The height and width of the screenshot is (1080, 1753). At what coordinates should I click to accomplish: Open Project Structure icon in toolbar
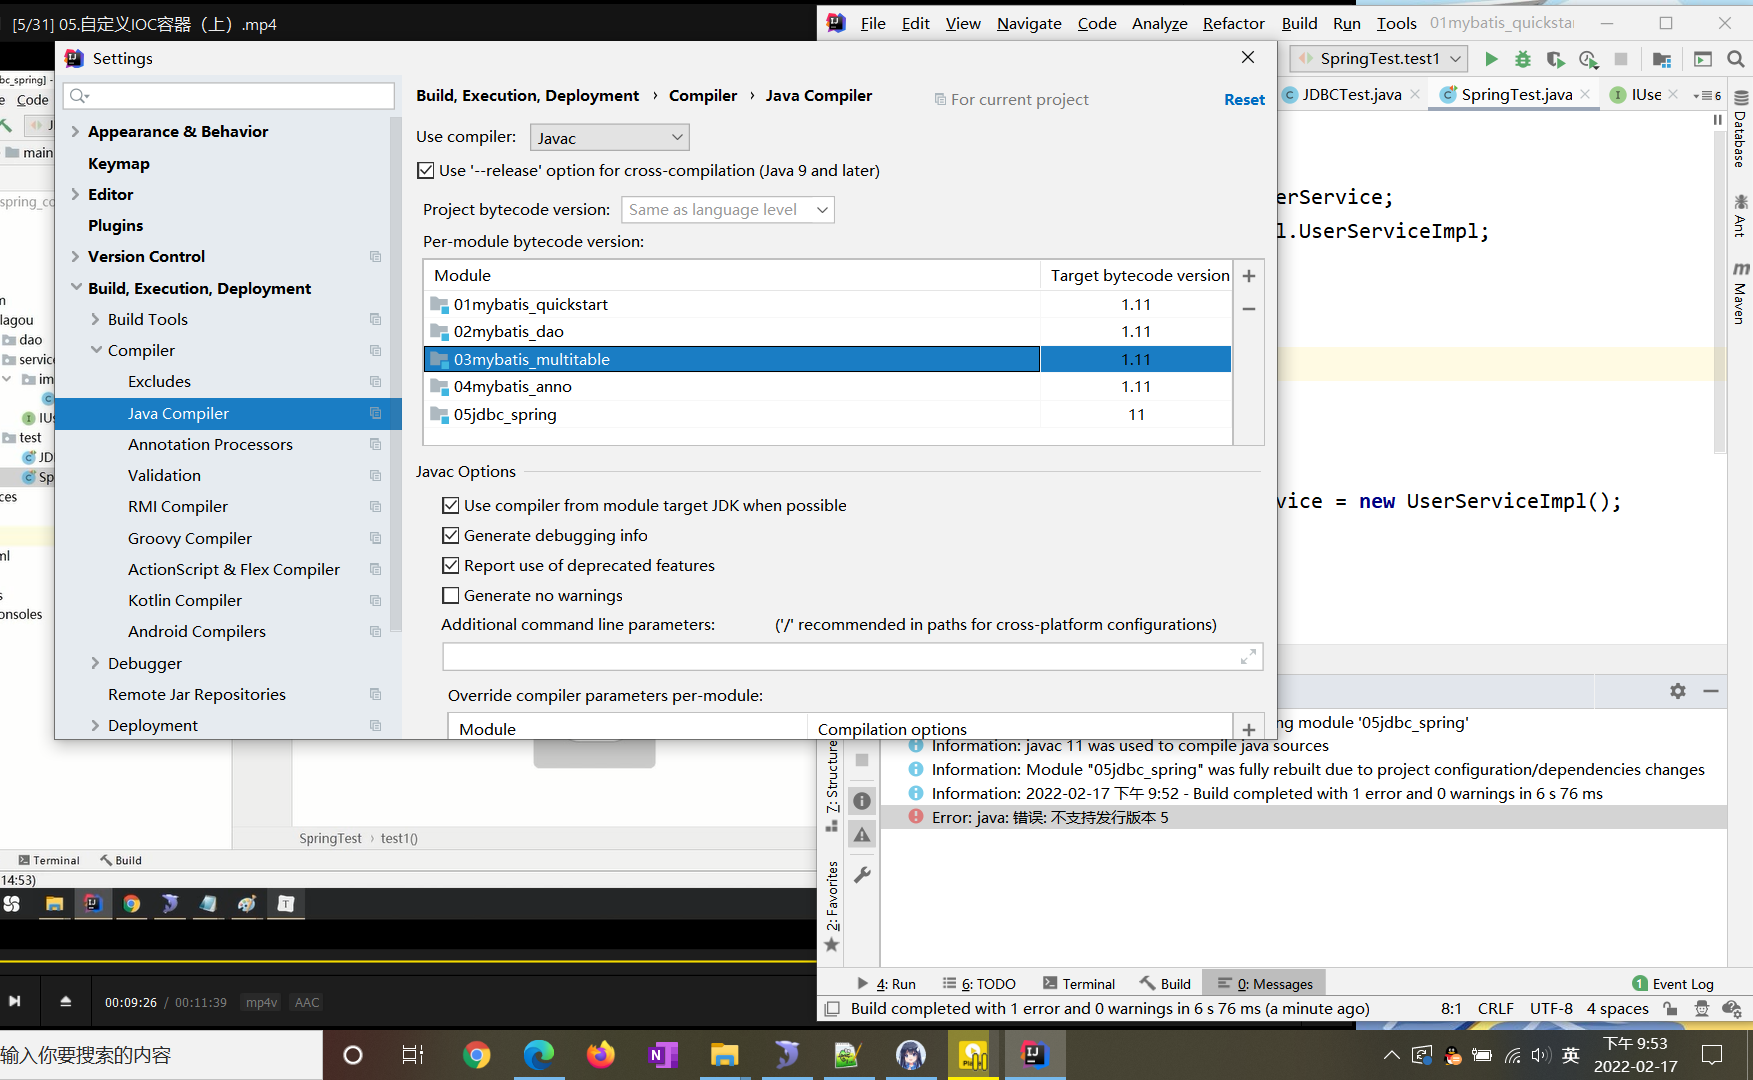pos(1662,59)
